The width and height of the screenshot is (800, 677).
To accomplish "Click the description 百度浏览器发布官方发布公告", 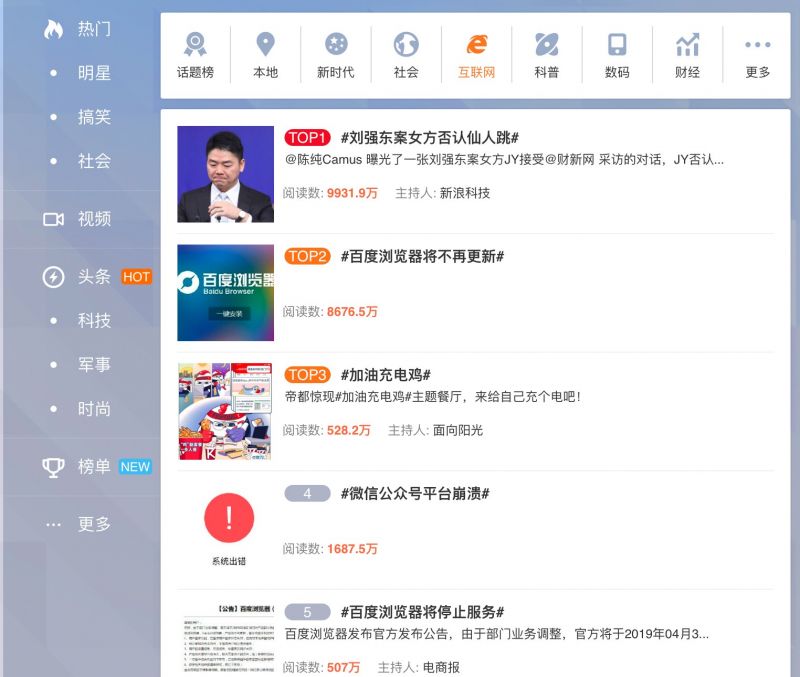I will (x=496, y=634).
